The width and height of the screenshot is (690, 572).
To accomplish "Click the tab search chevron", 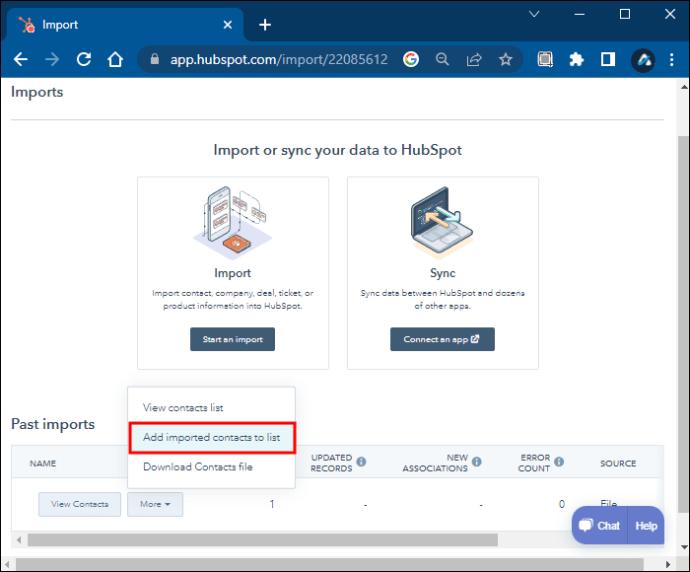I will tap(534, 14).
